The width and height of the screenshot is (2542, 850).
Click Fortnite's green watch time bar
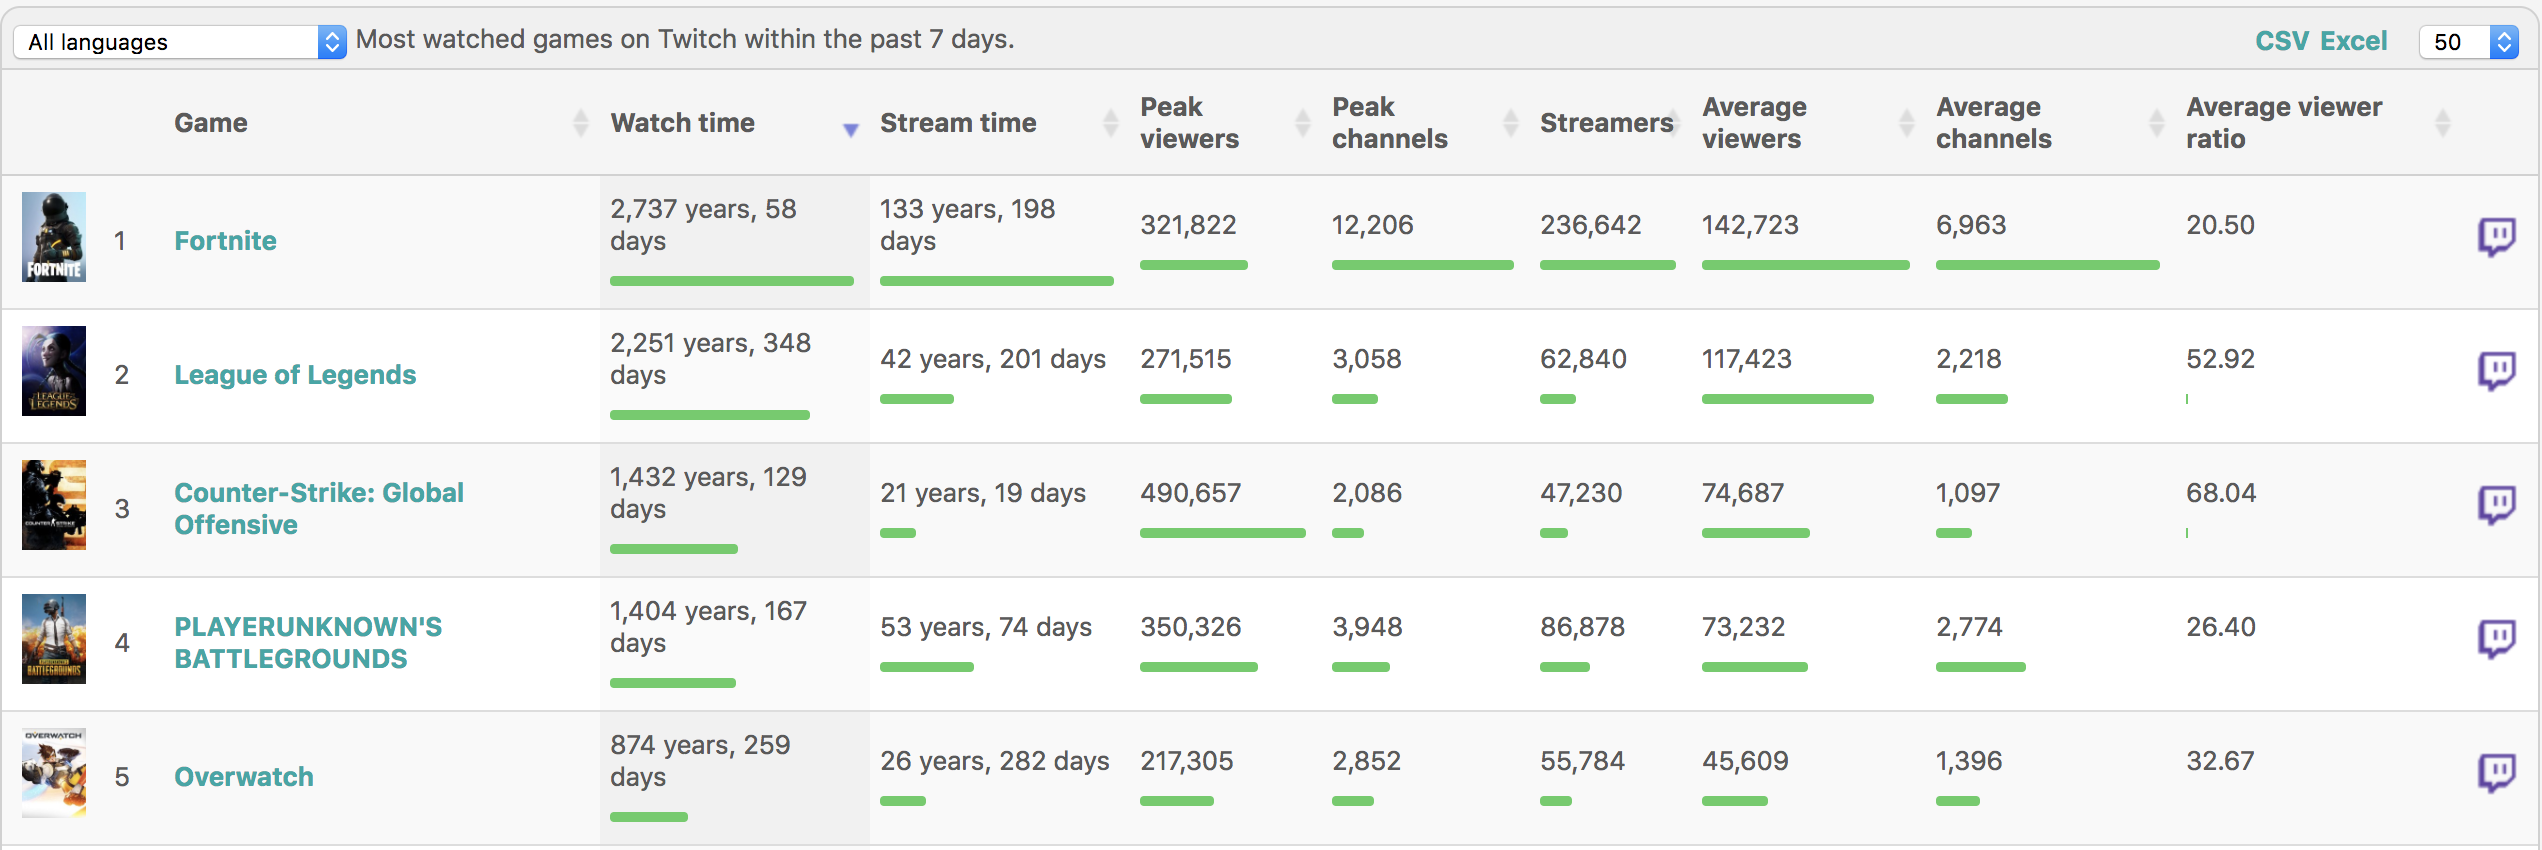731,281
